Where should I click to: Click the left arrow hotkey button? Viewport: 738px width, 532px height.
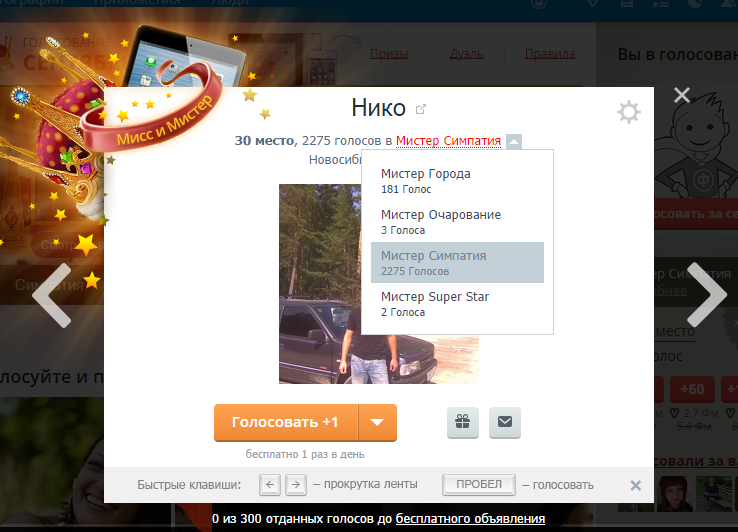tap(270, 484)
